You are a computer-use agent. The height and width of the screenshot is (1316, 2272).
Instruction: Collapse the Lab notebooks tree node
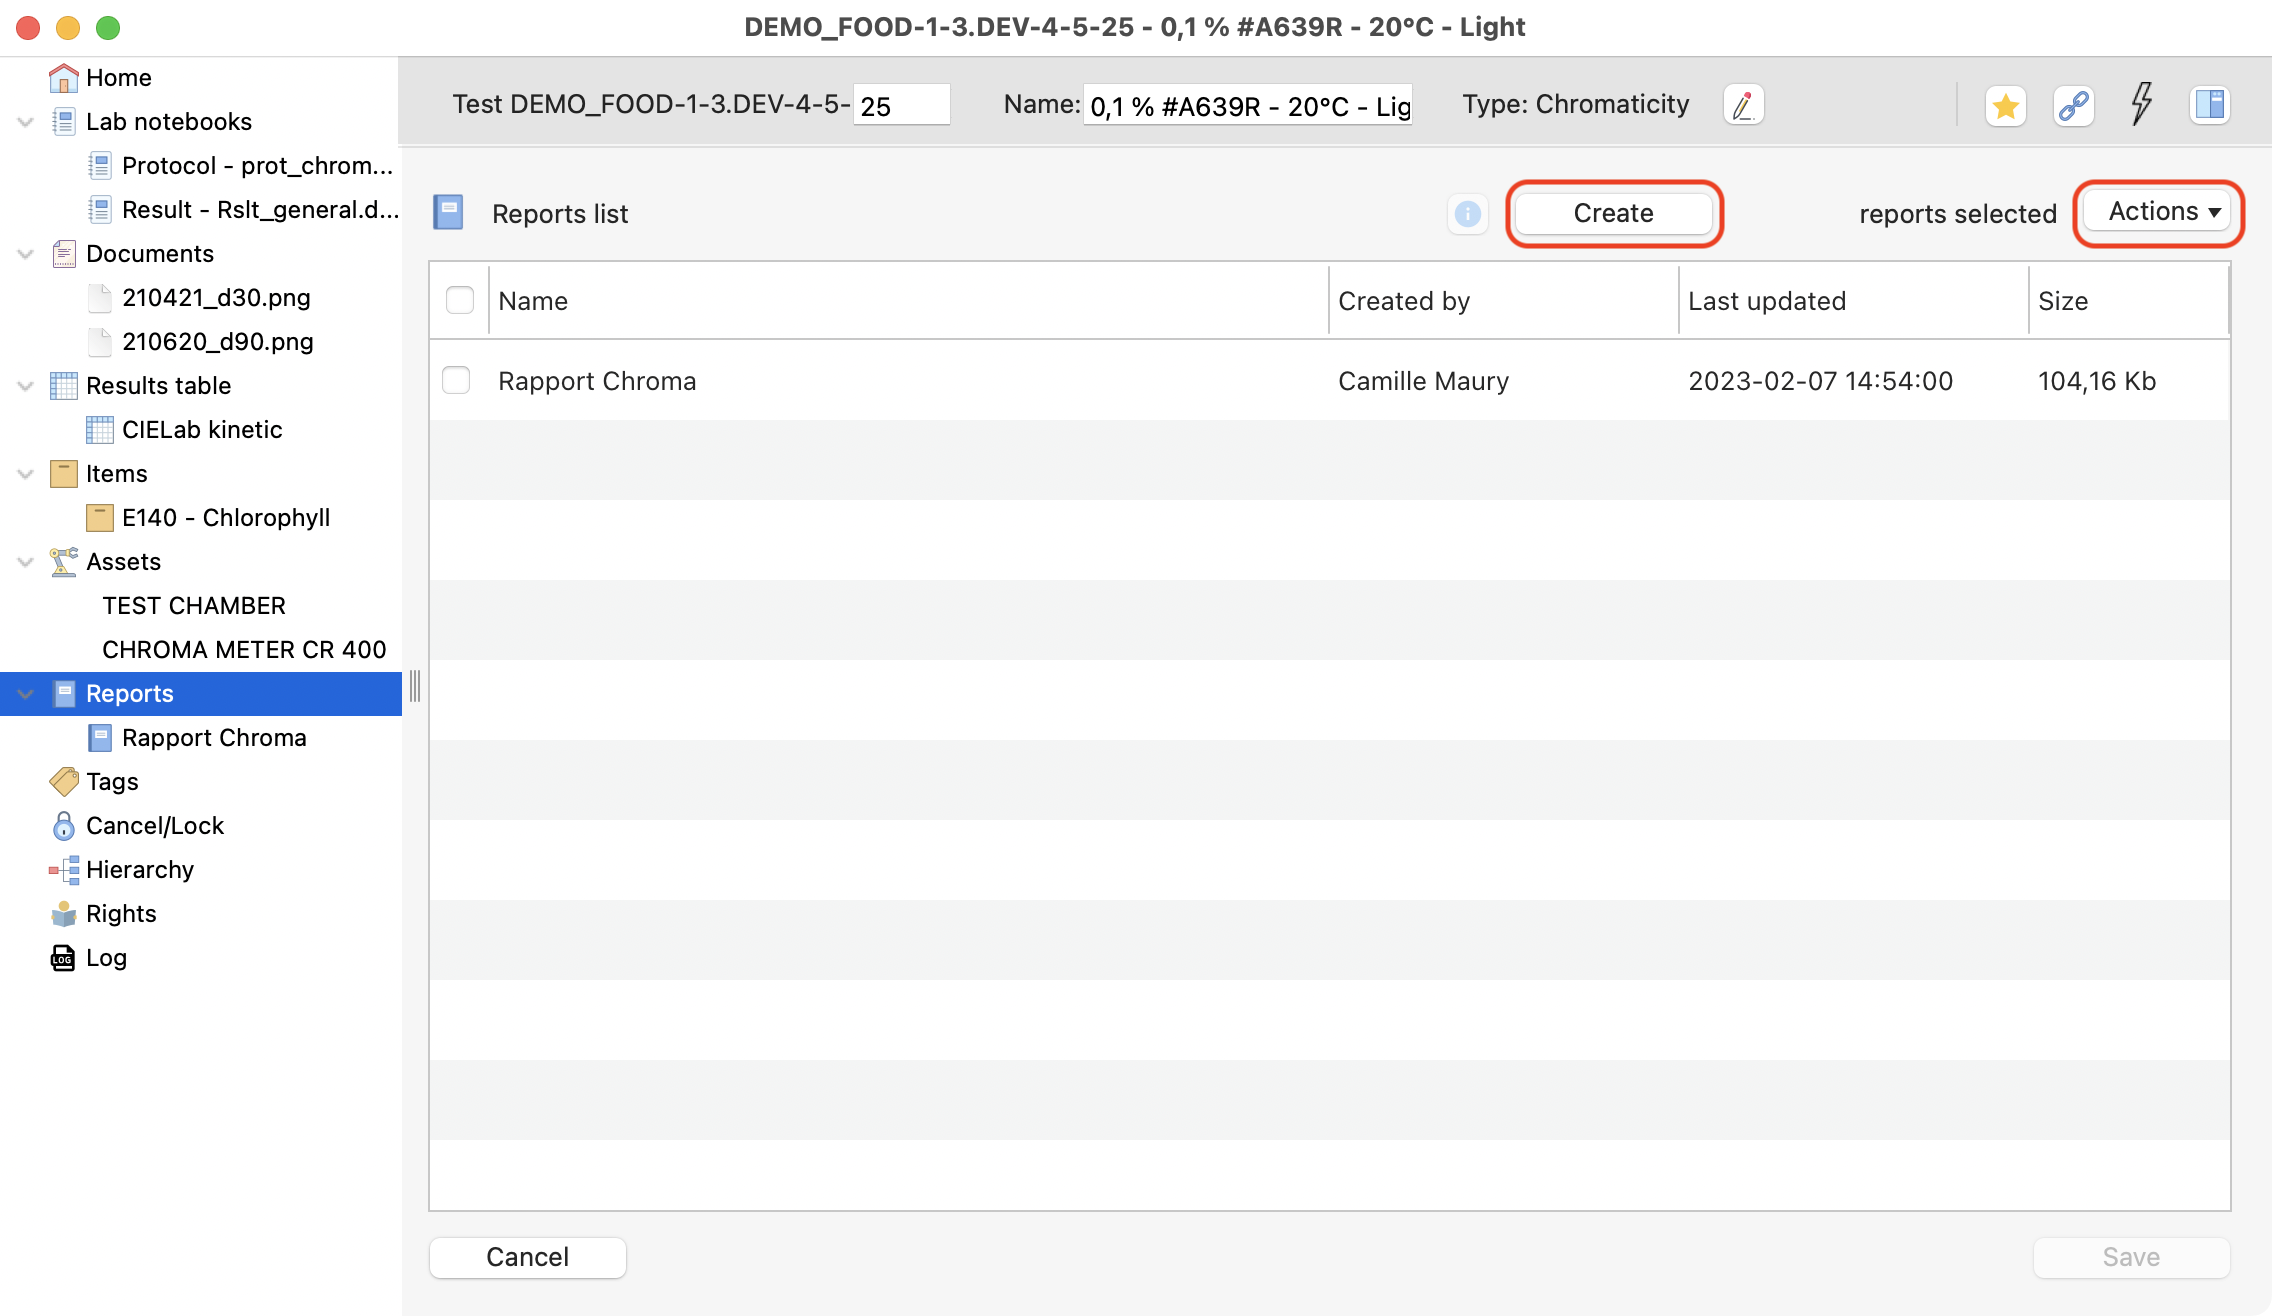(25, 122)
